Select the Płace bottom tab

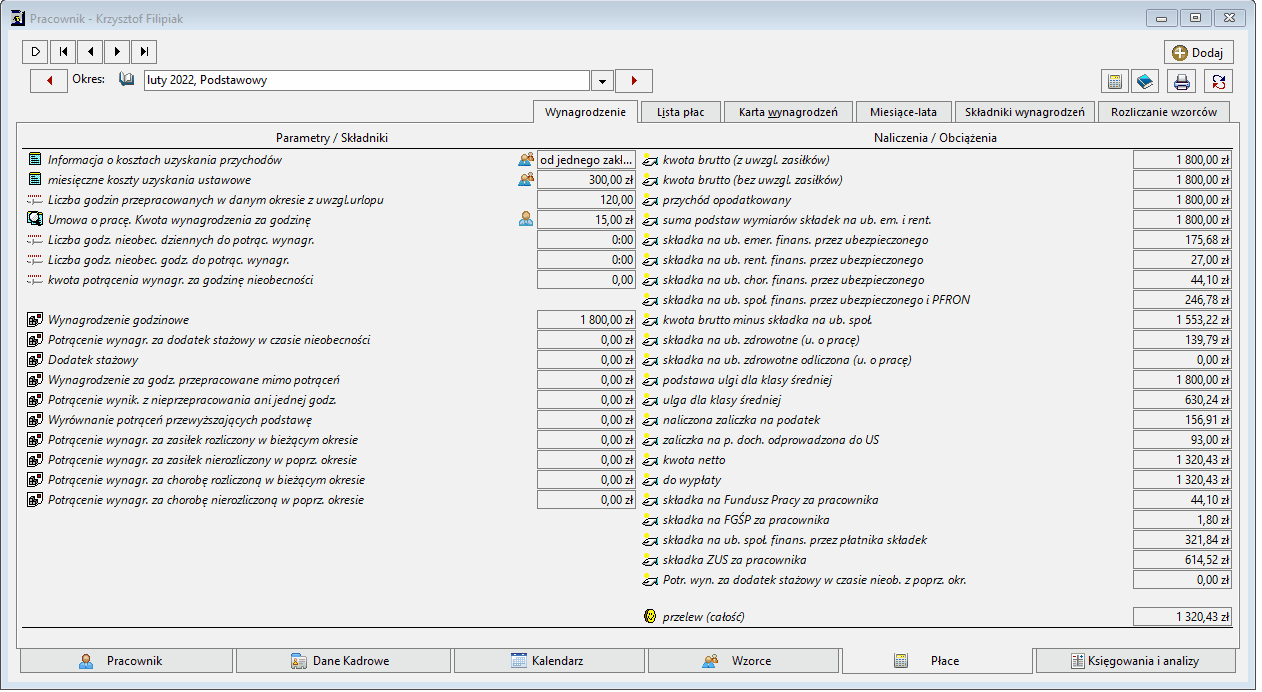coord(937,661)
